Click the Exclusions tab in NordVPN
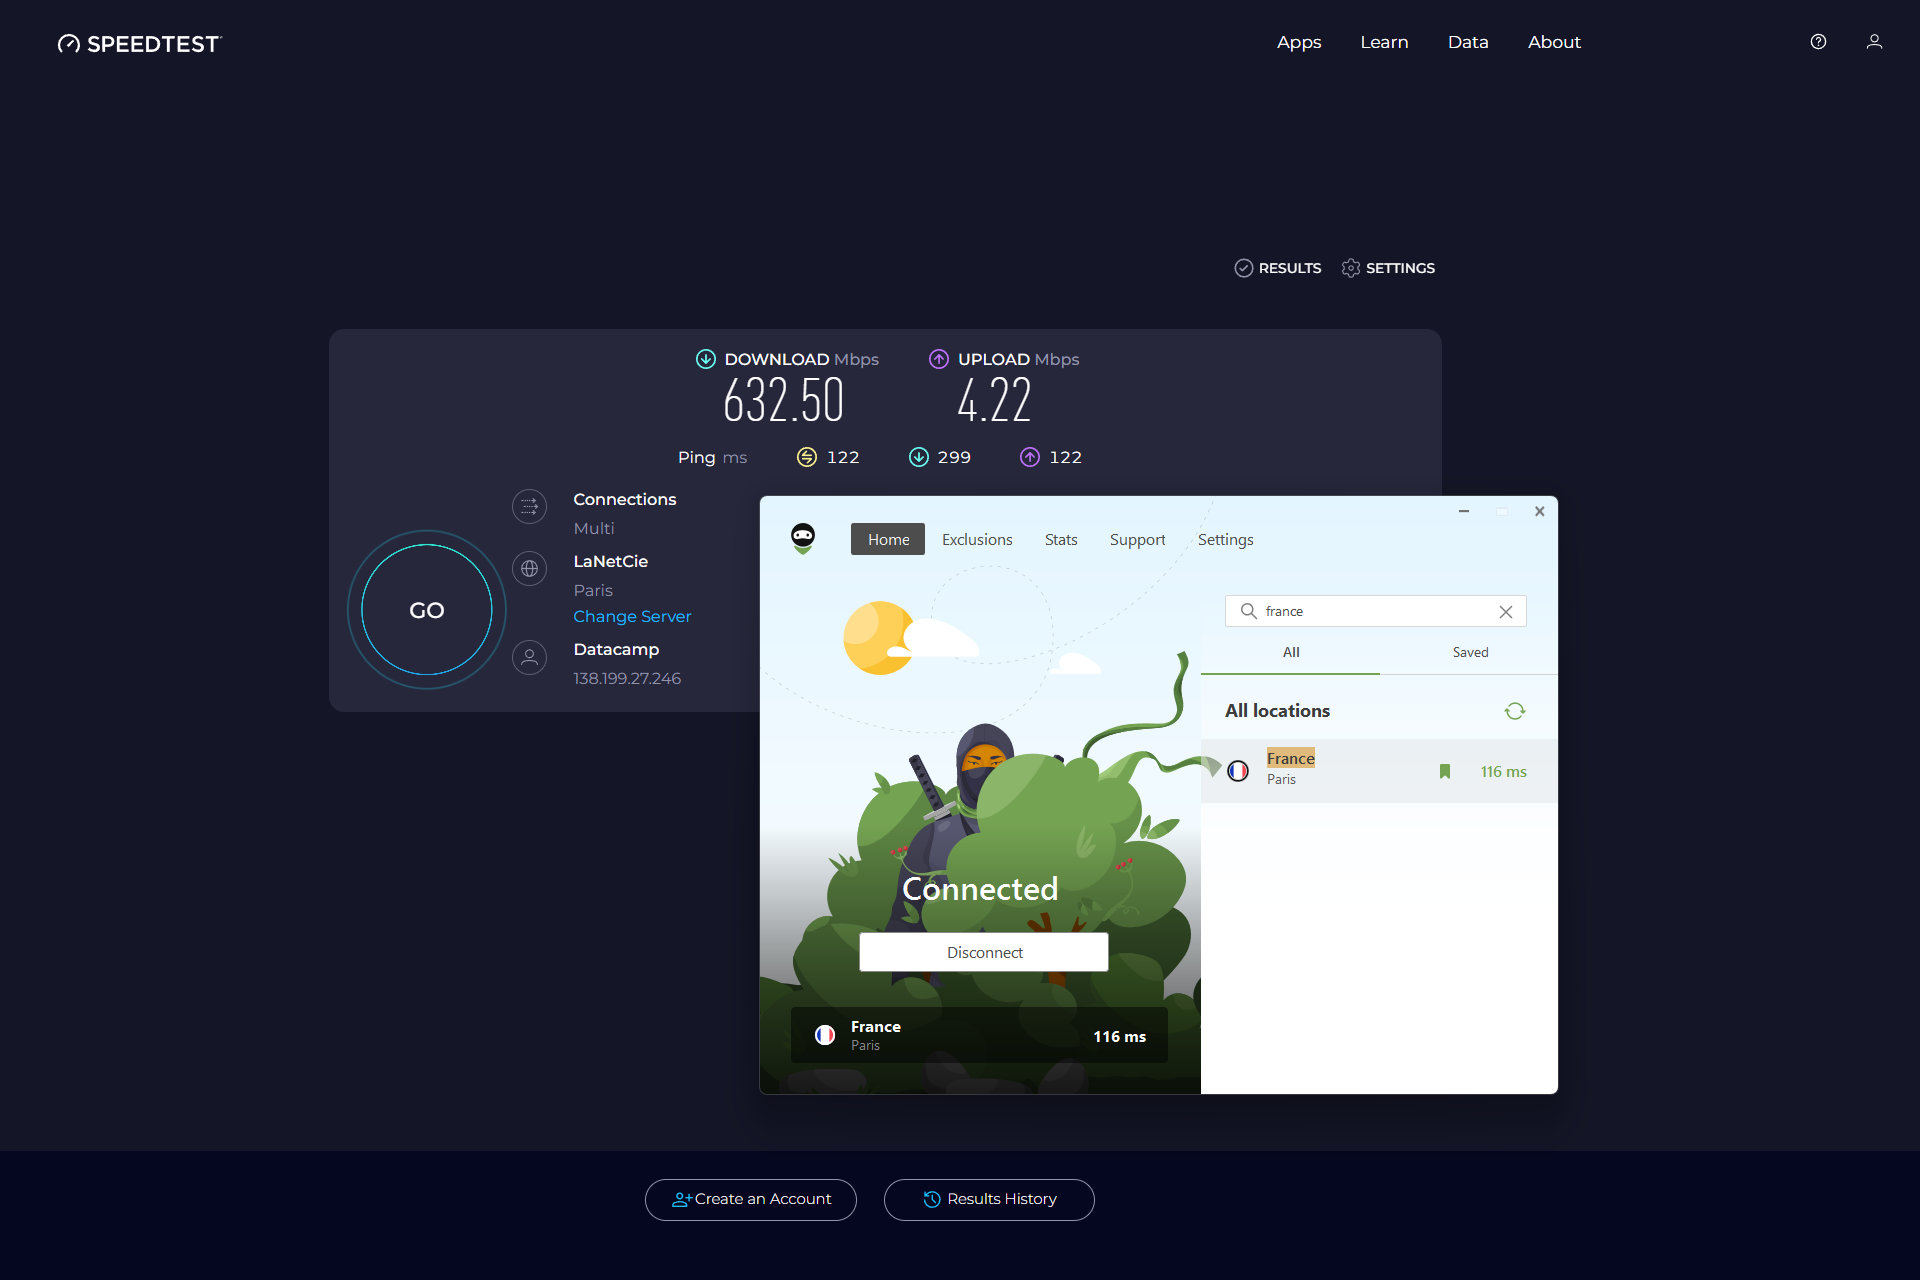This screenshot has width=1920, height=1280. (x=976, y=539)
